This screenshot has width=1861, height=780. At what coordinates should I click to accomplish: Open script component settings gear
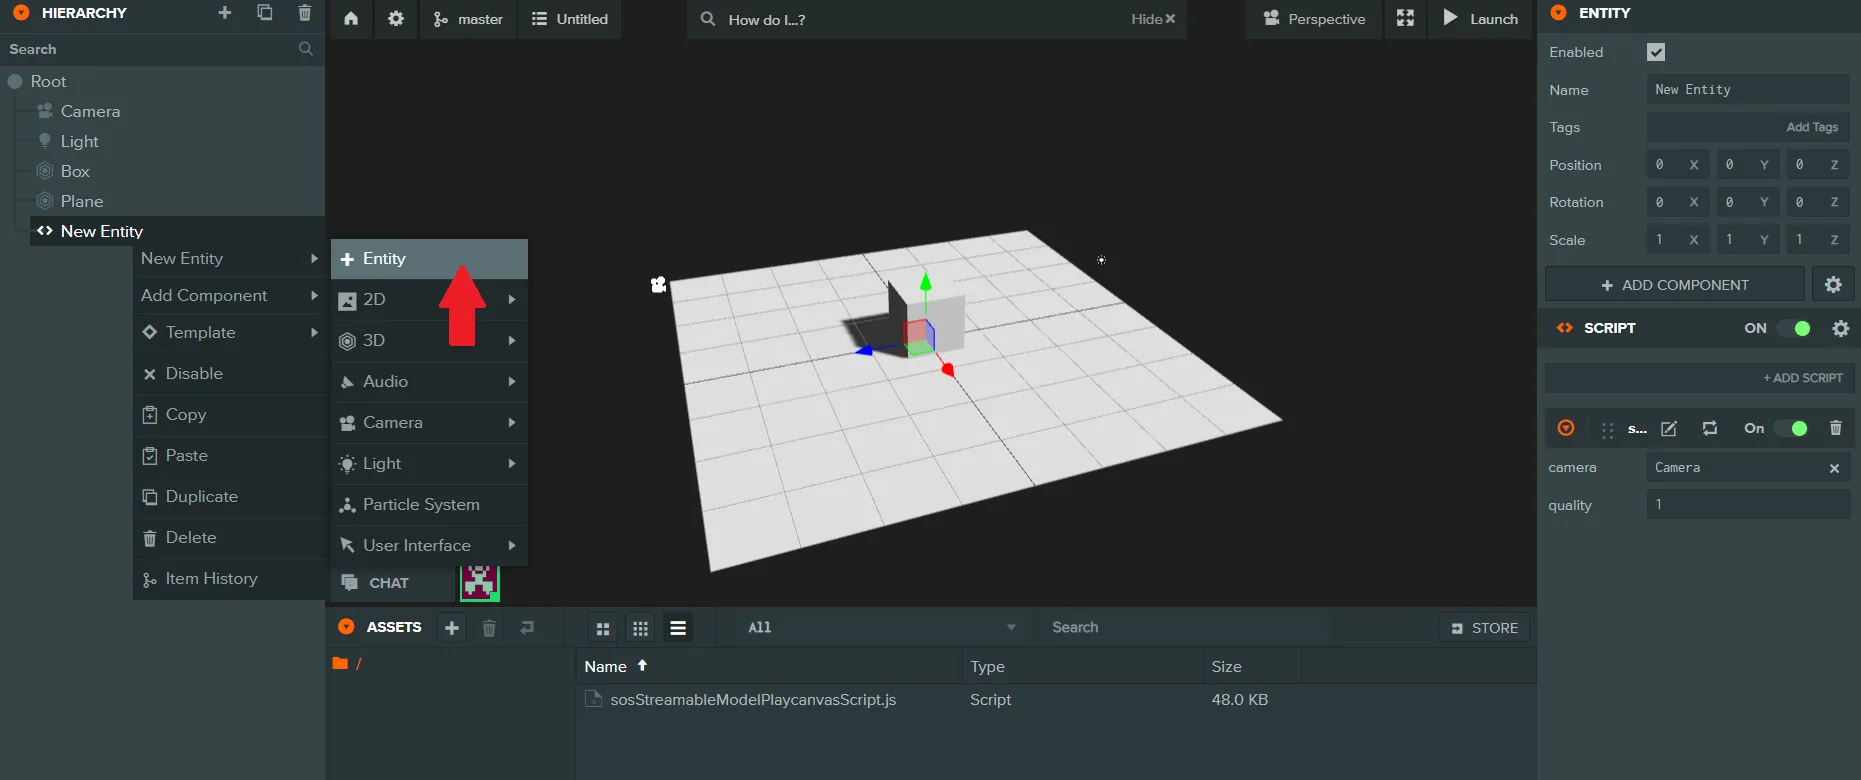1840,328
